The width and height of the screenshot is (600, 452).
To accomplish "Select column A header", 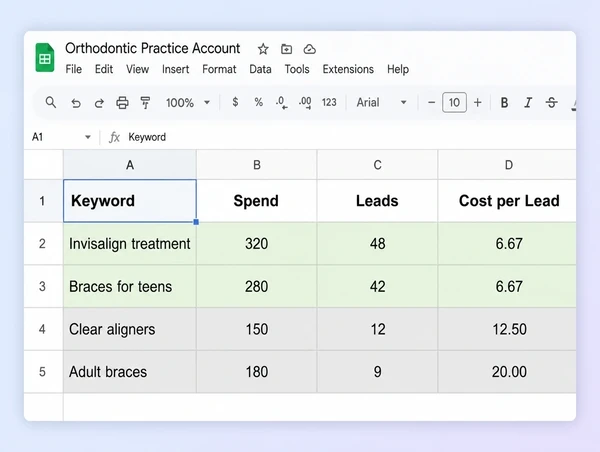I will (130, 165).
